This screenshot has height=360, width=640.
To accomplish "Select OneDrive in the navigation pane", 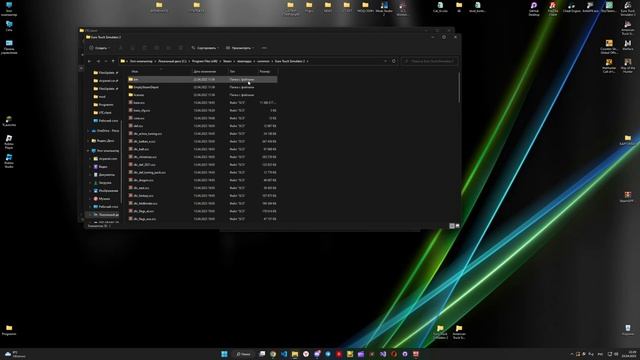I will [x=105, y=131].
